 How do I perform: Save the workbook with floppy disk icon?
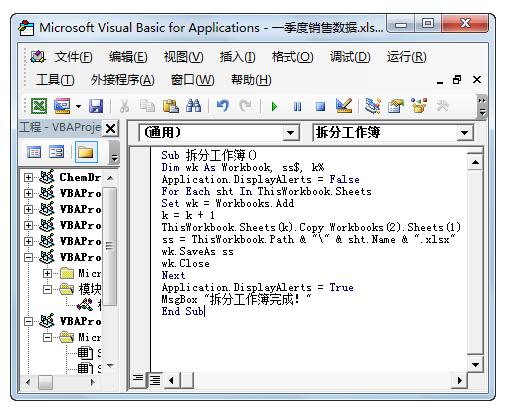pos(96,106)
